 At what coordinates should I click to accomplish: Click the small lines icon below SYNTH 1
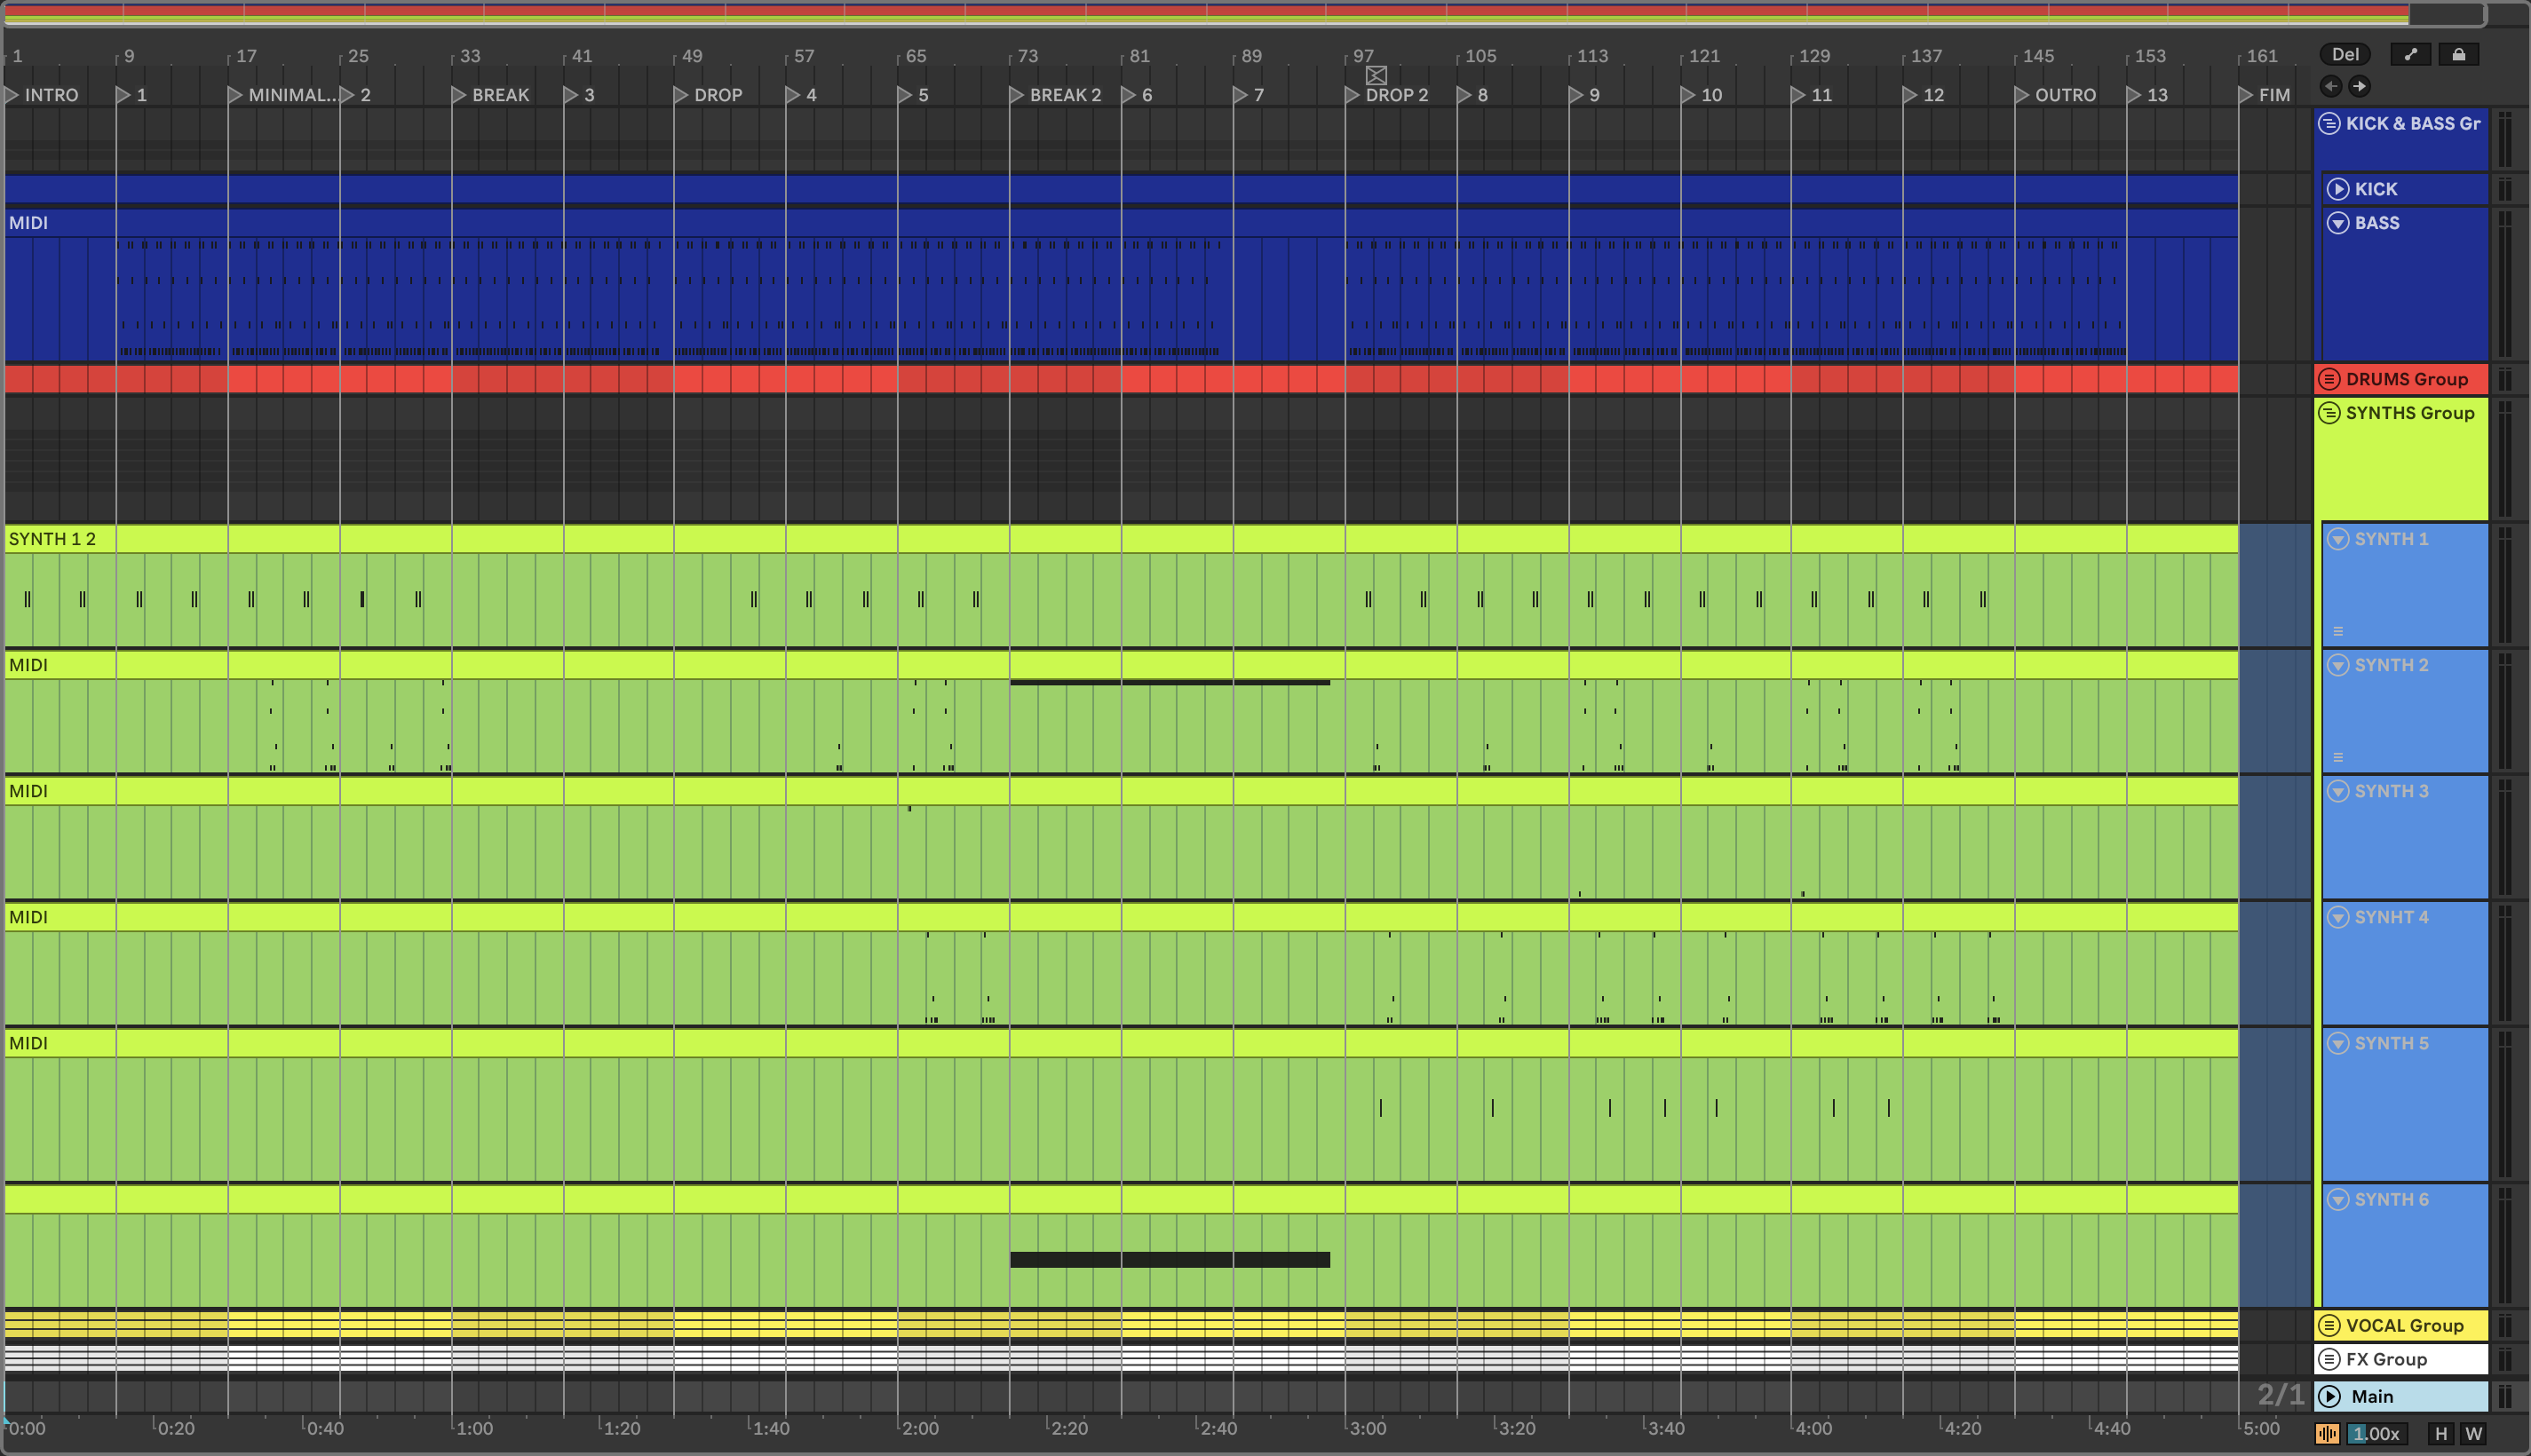2338,631
